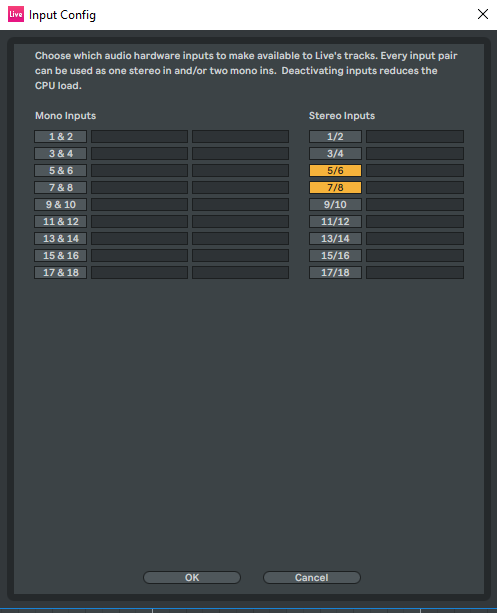Enable mono inputs 11 & 12
497x613 pixels.
point(61,221)
